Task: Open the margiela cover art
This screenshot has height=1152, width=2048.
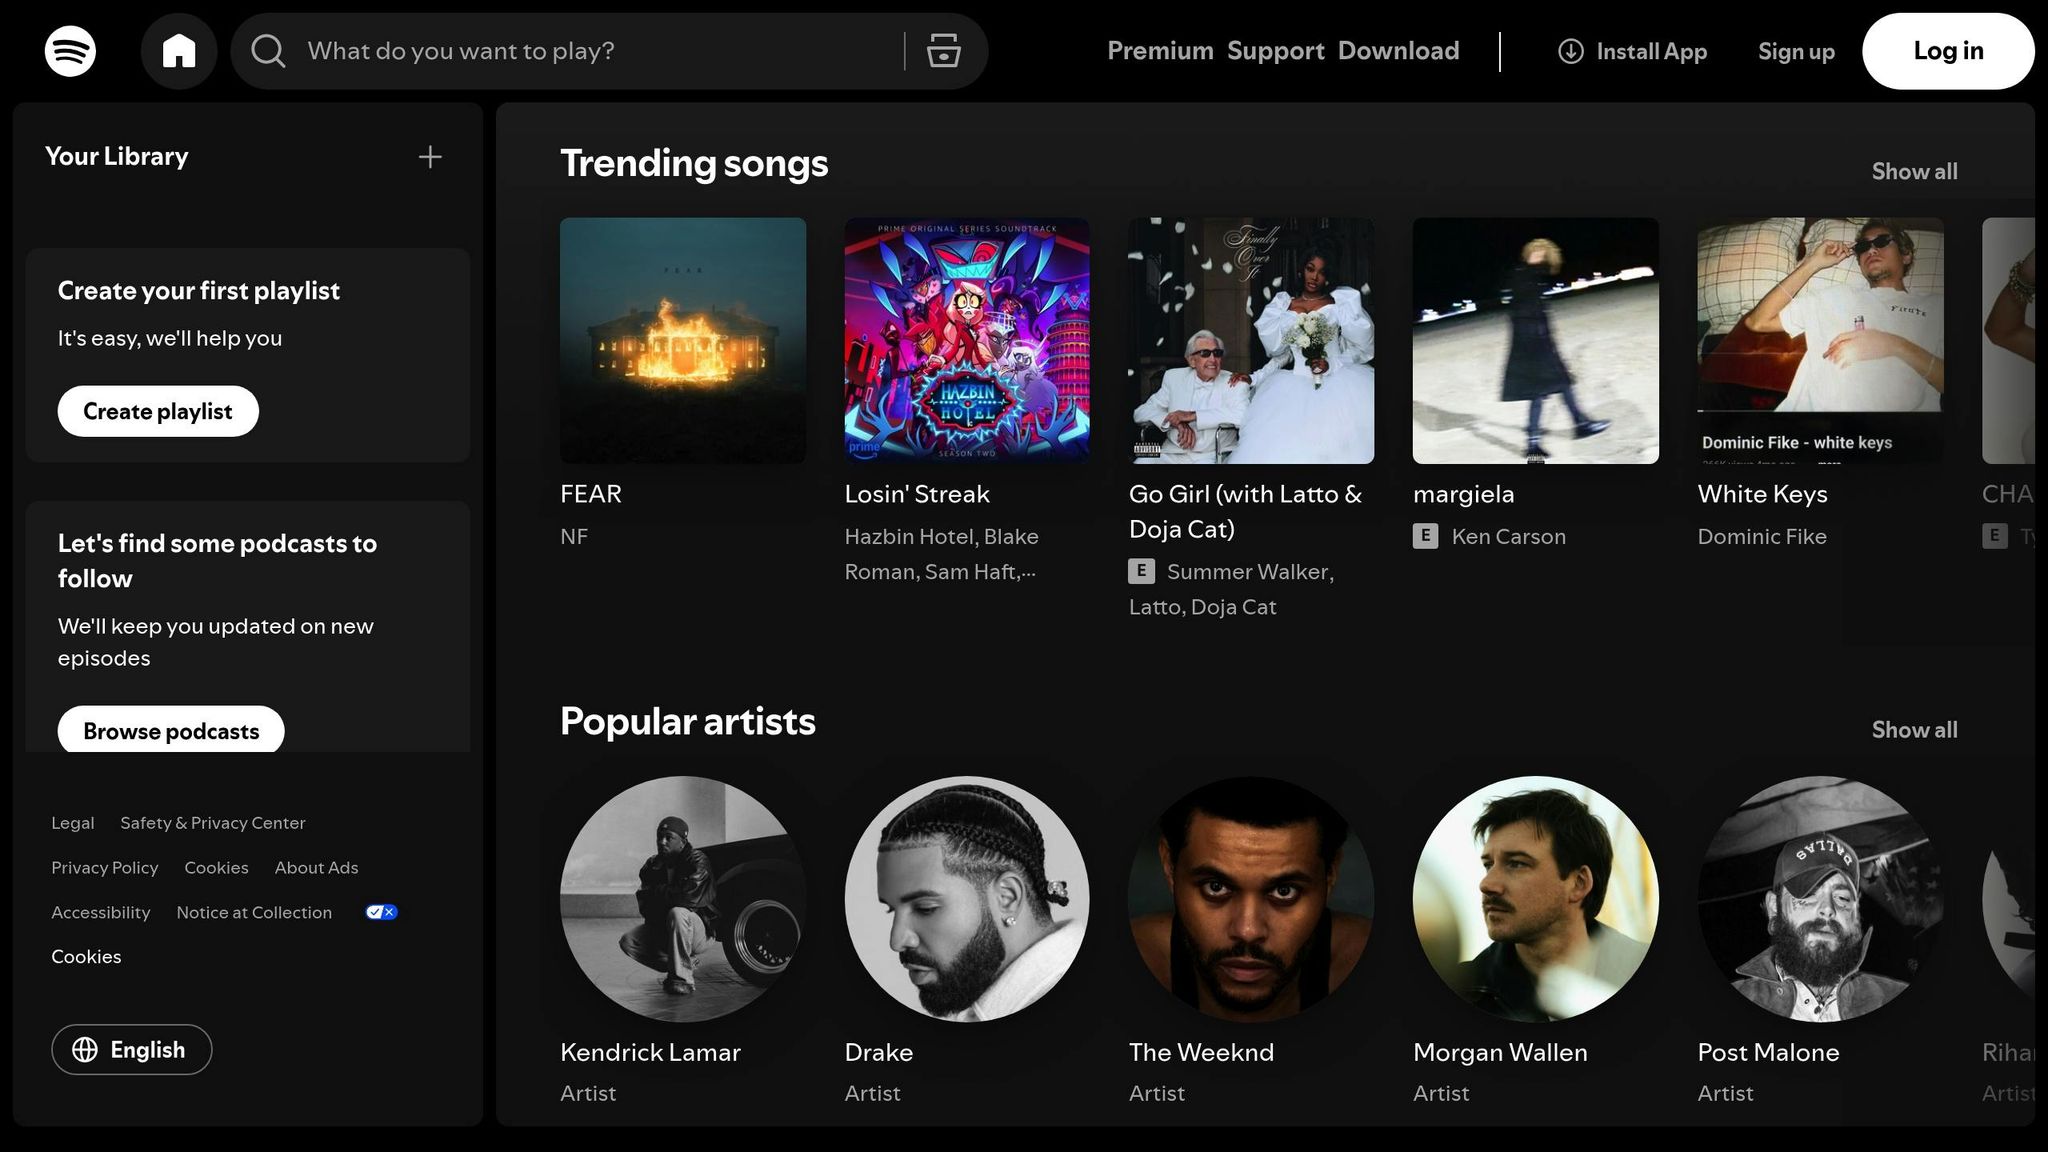Action: coord(1536,341)
